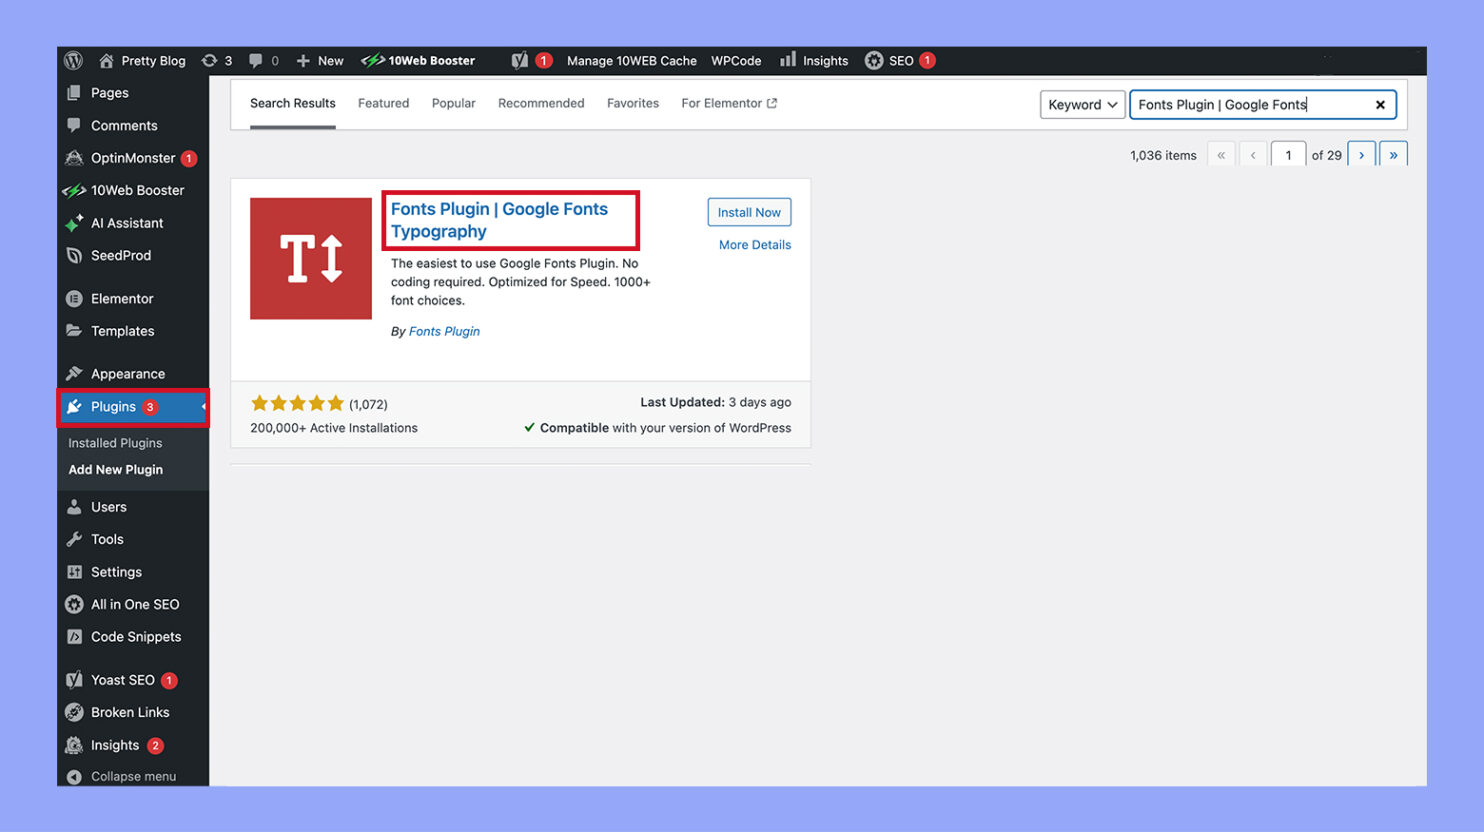The image size is (1484, 832).
Task: Open the Keyword filter dropdown
Action: coord(1081,104)
